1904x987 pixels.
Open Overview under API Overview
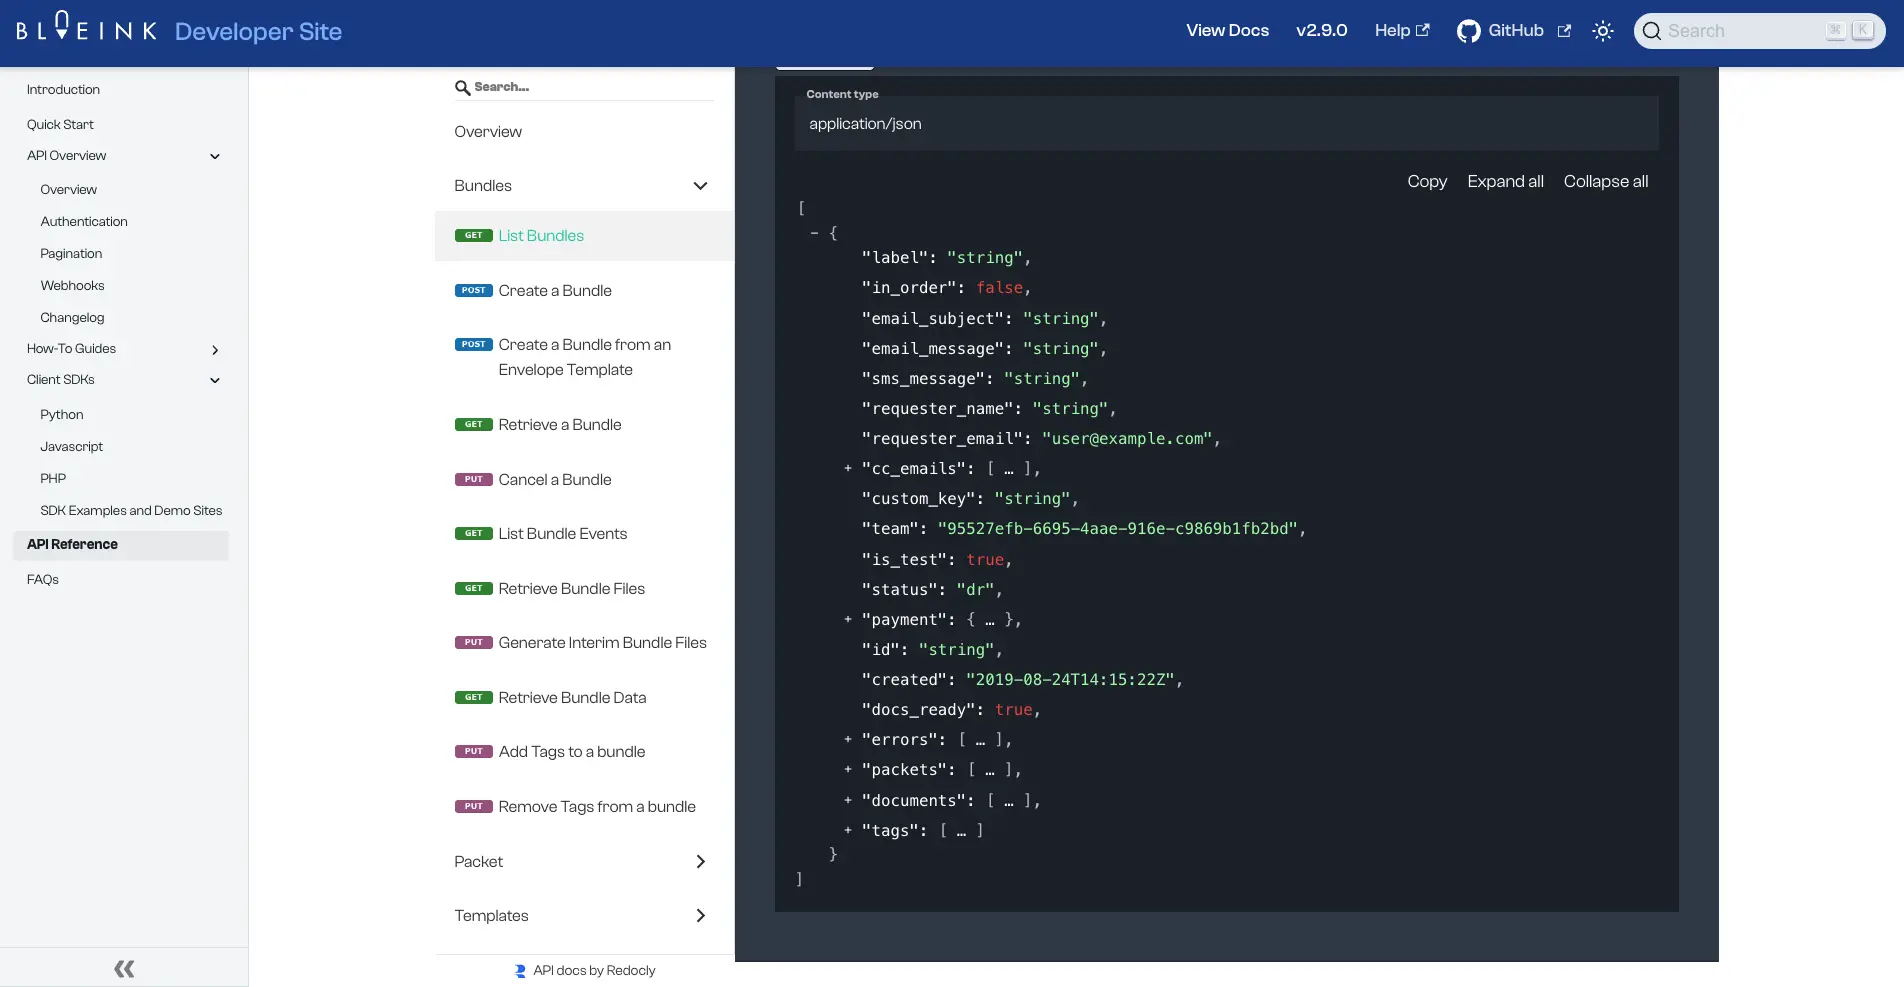(69, 190)
